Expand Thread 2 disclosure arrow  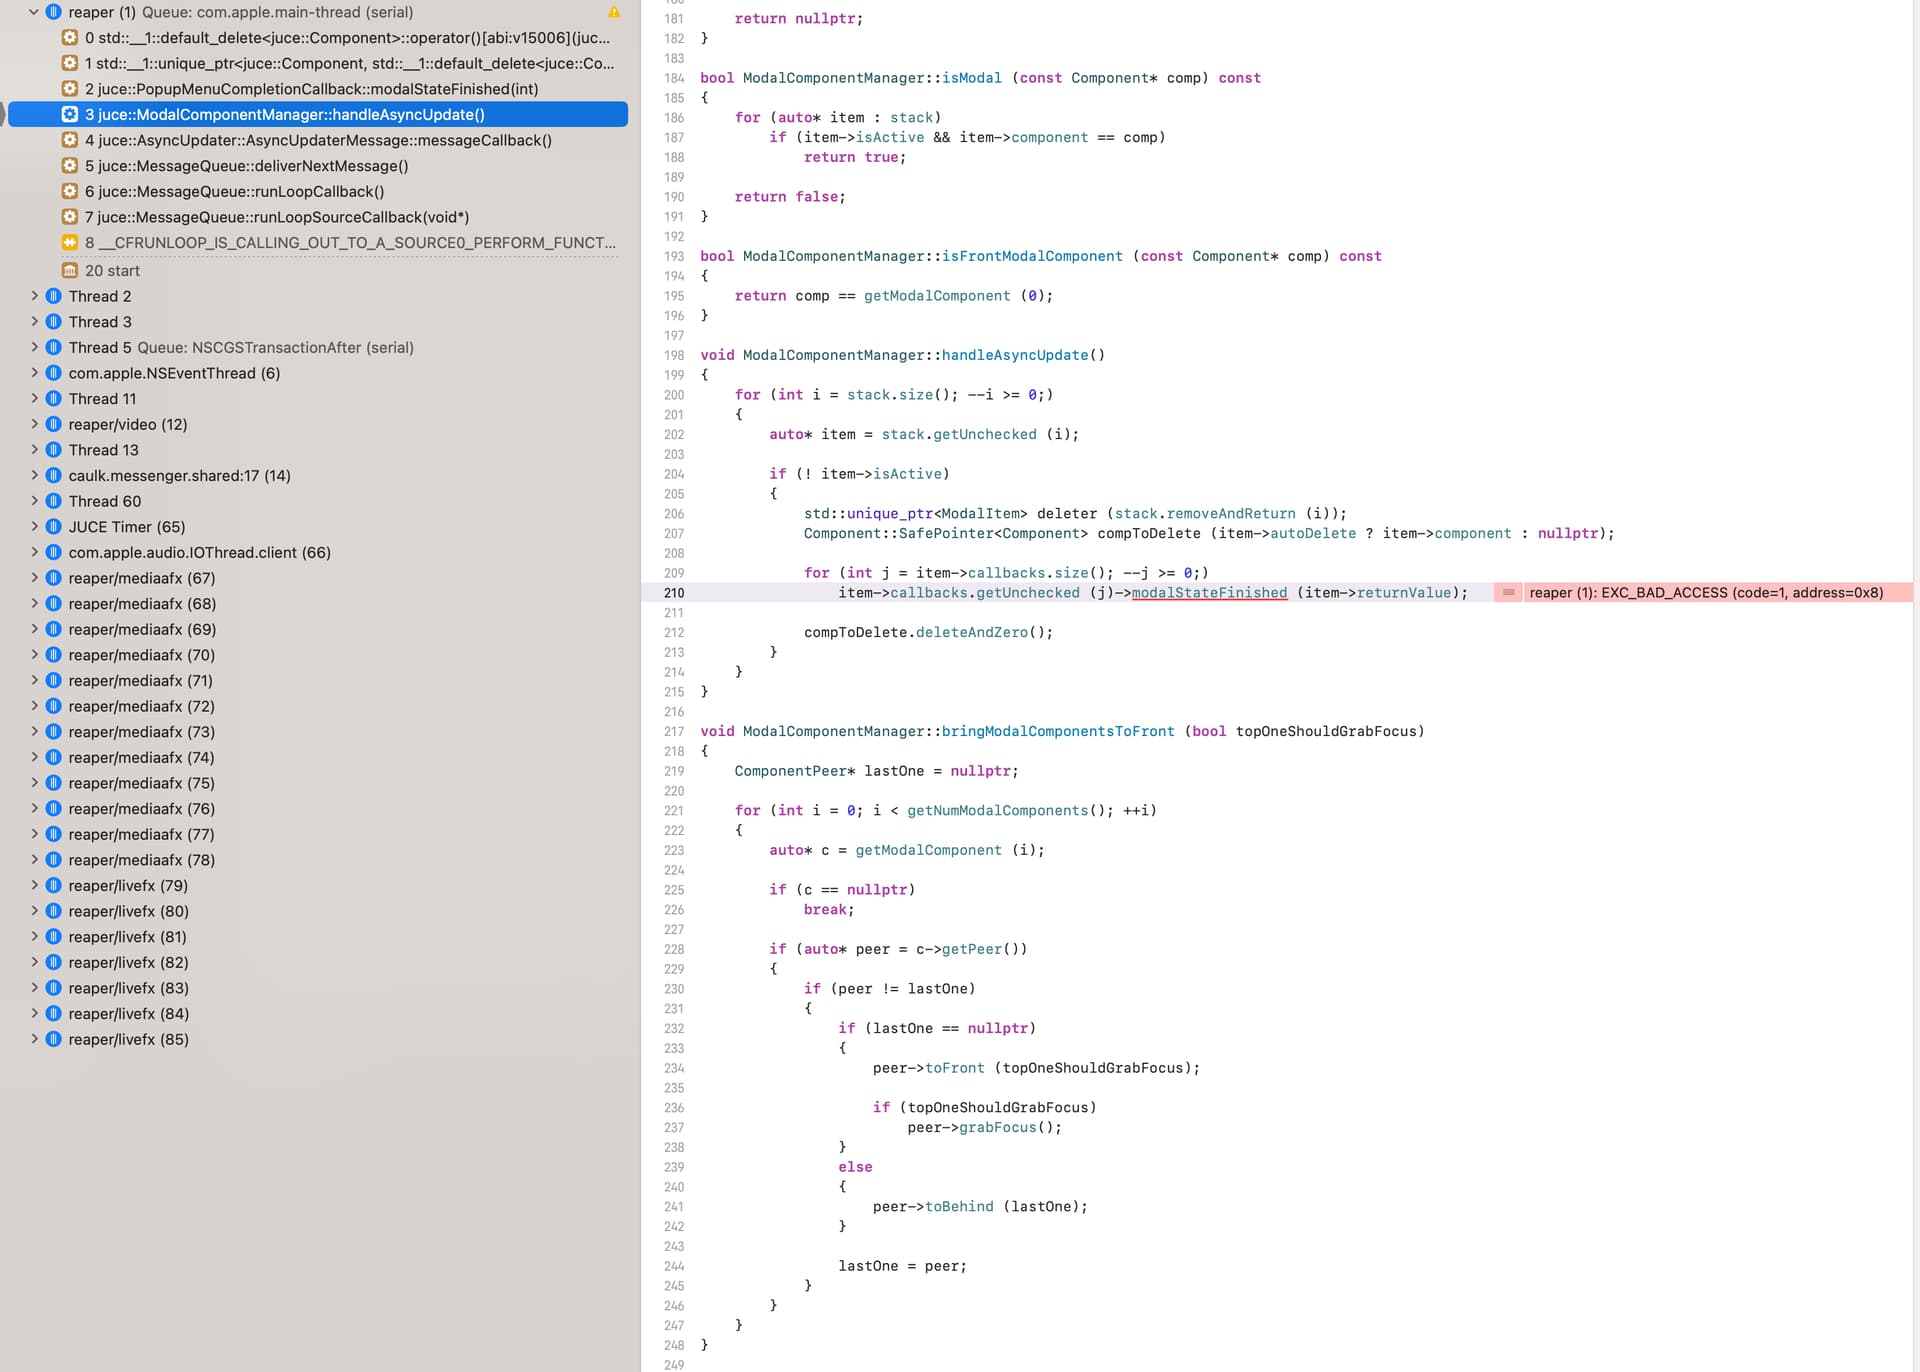34,296
